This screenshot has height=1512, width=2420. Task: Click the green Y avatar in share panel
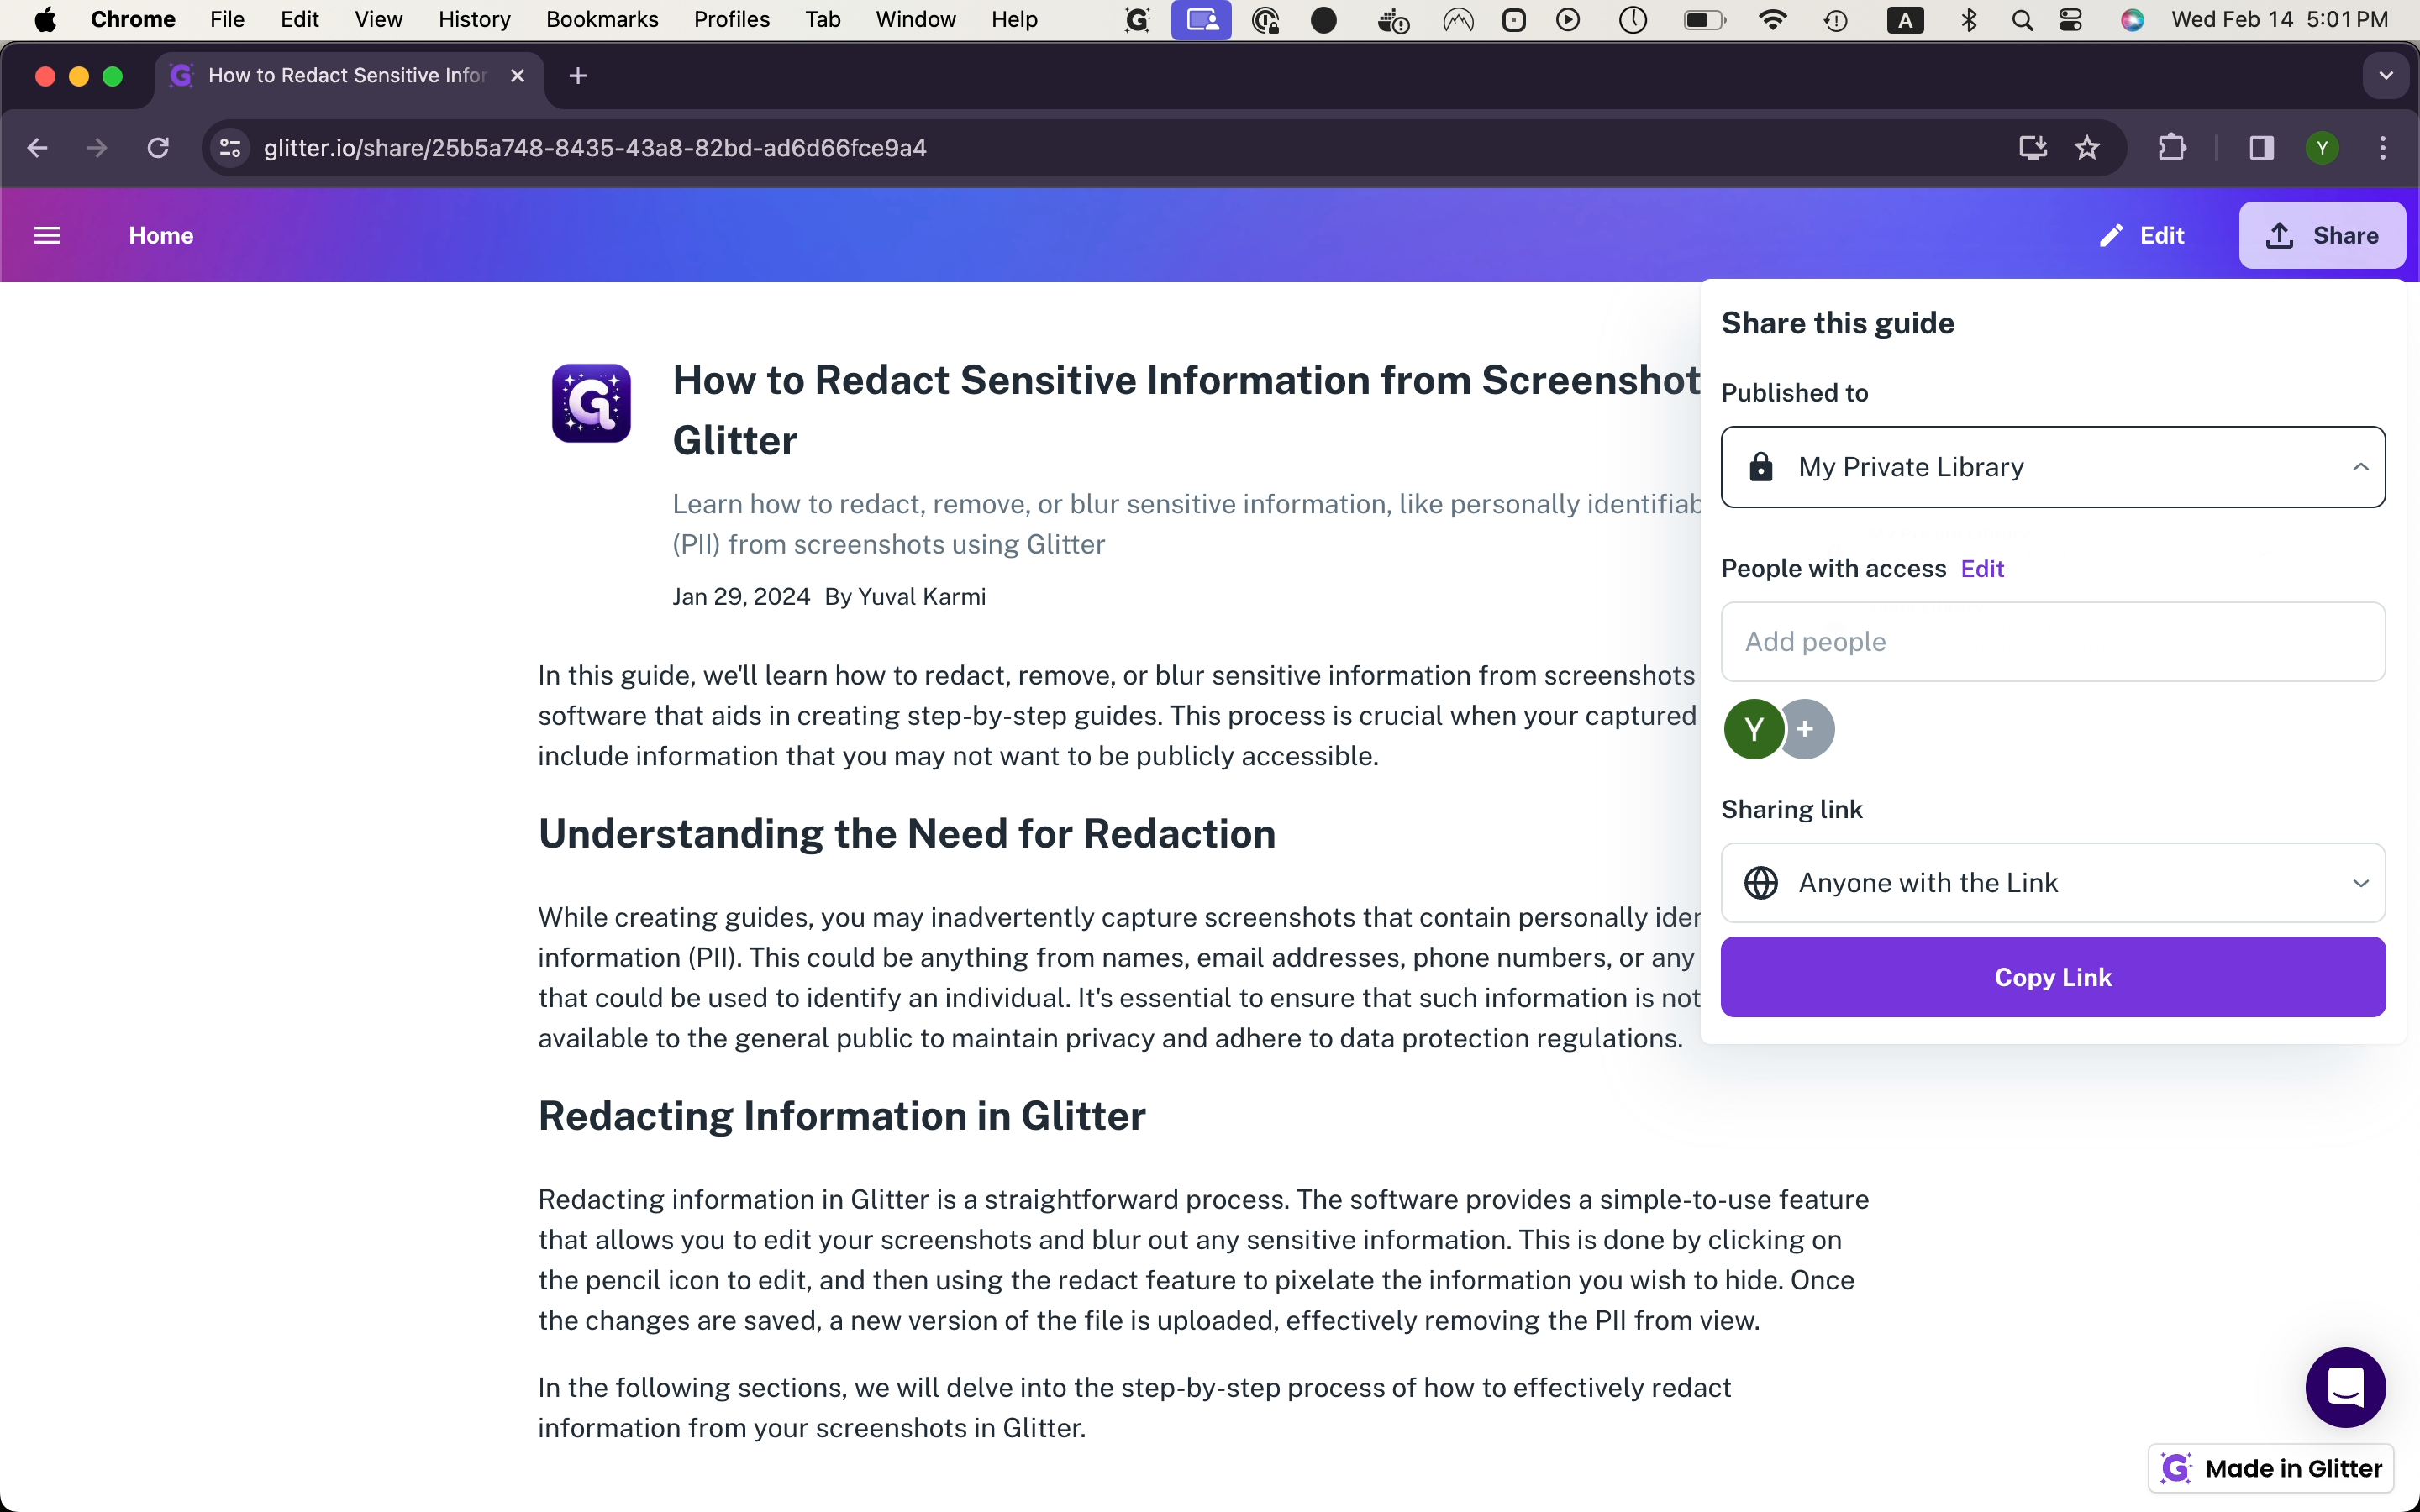[x=1753, y=729]
